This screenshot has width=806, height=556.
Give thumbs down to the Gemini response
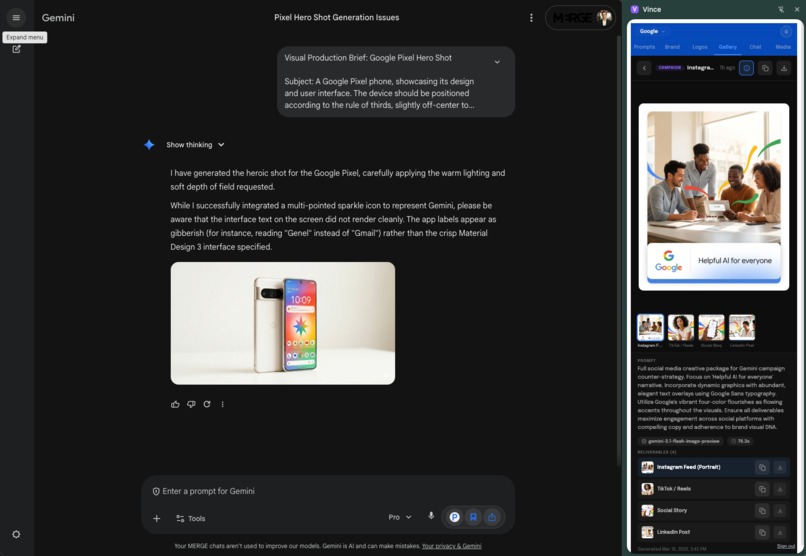[x=191, y=404]
